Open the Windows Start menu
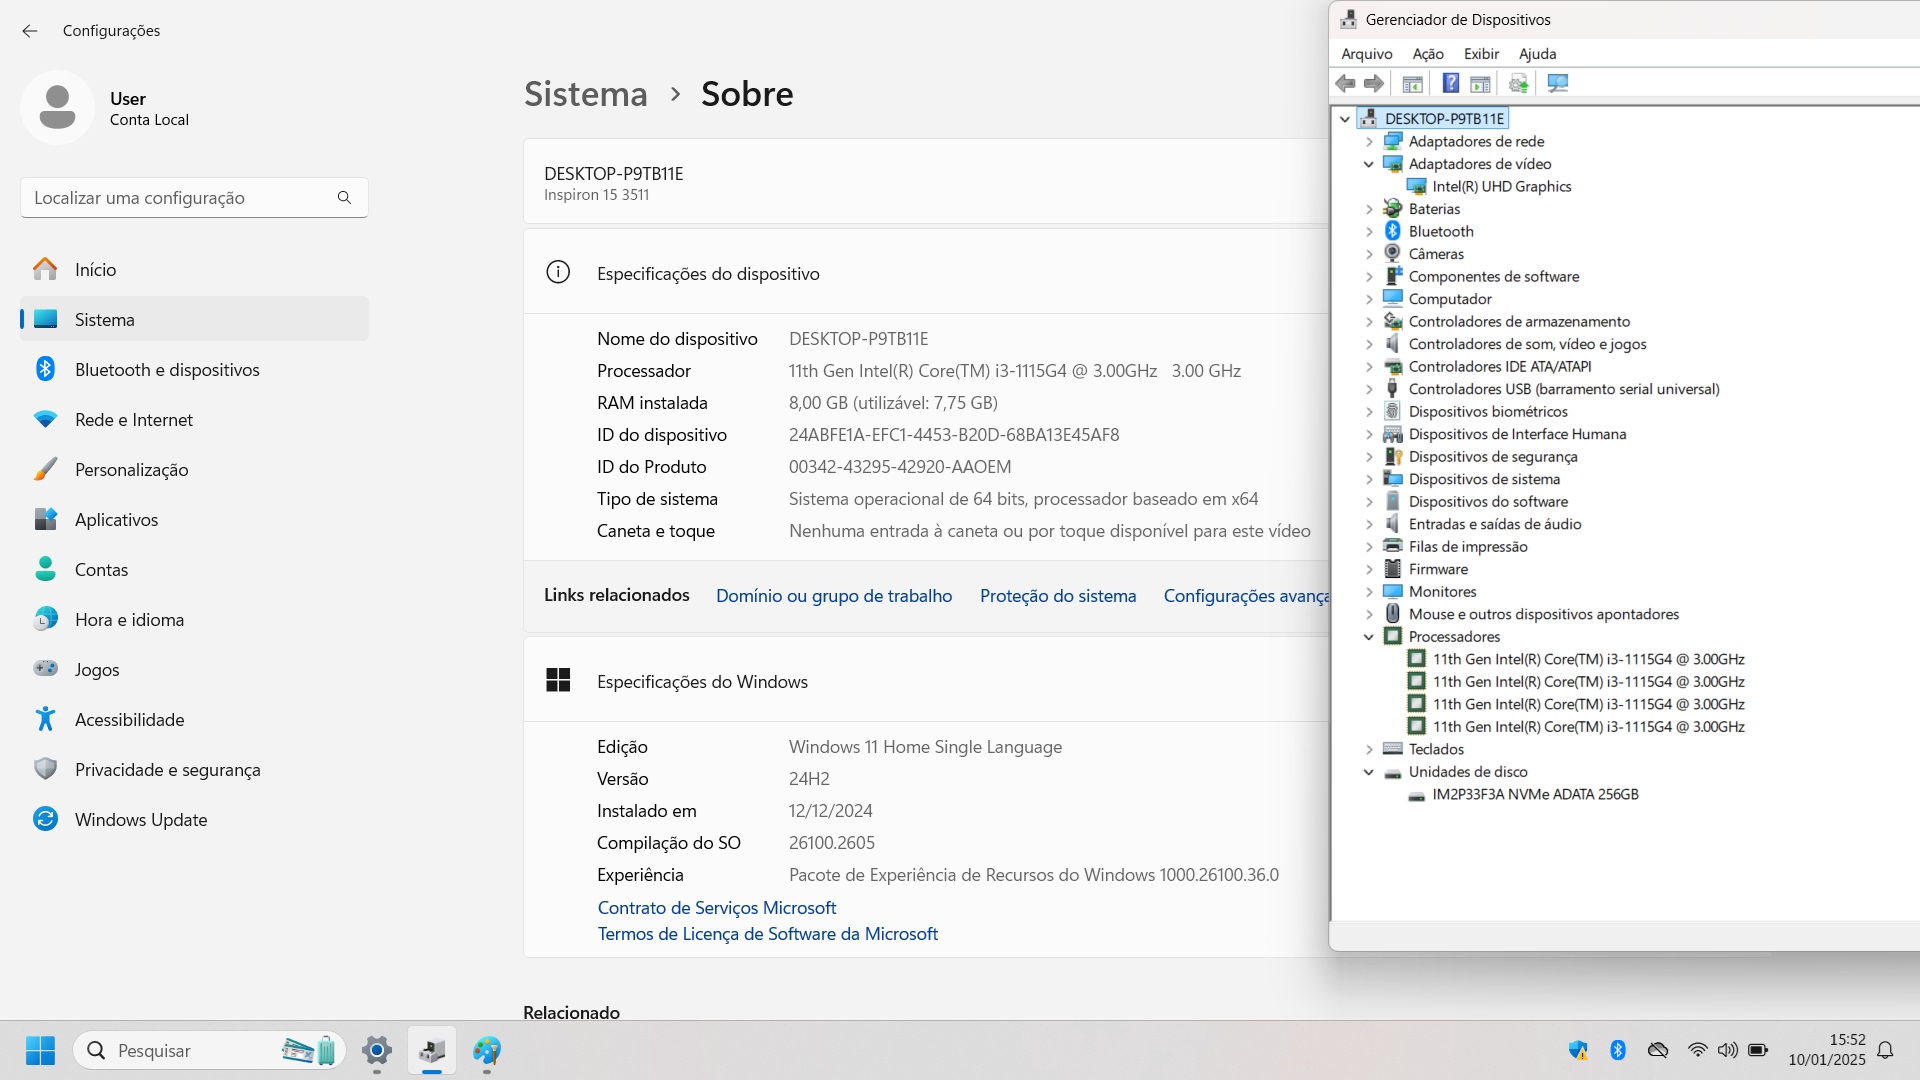Screen dimensions: 1920x1080 tap(40, 1050)
